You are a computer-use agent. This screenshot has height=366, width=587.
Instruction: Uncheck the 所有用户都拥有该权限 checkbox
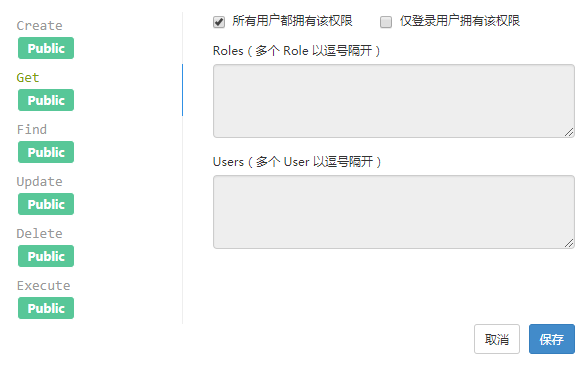219,22
